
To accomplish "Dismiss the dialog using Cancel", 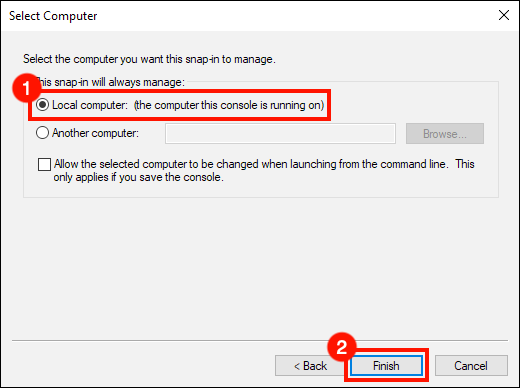I will 471,366.
